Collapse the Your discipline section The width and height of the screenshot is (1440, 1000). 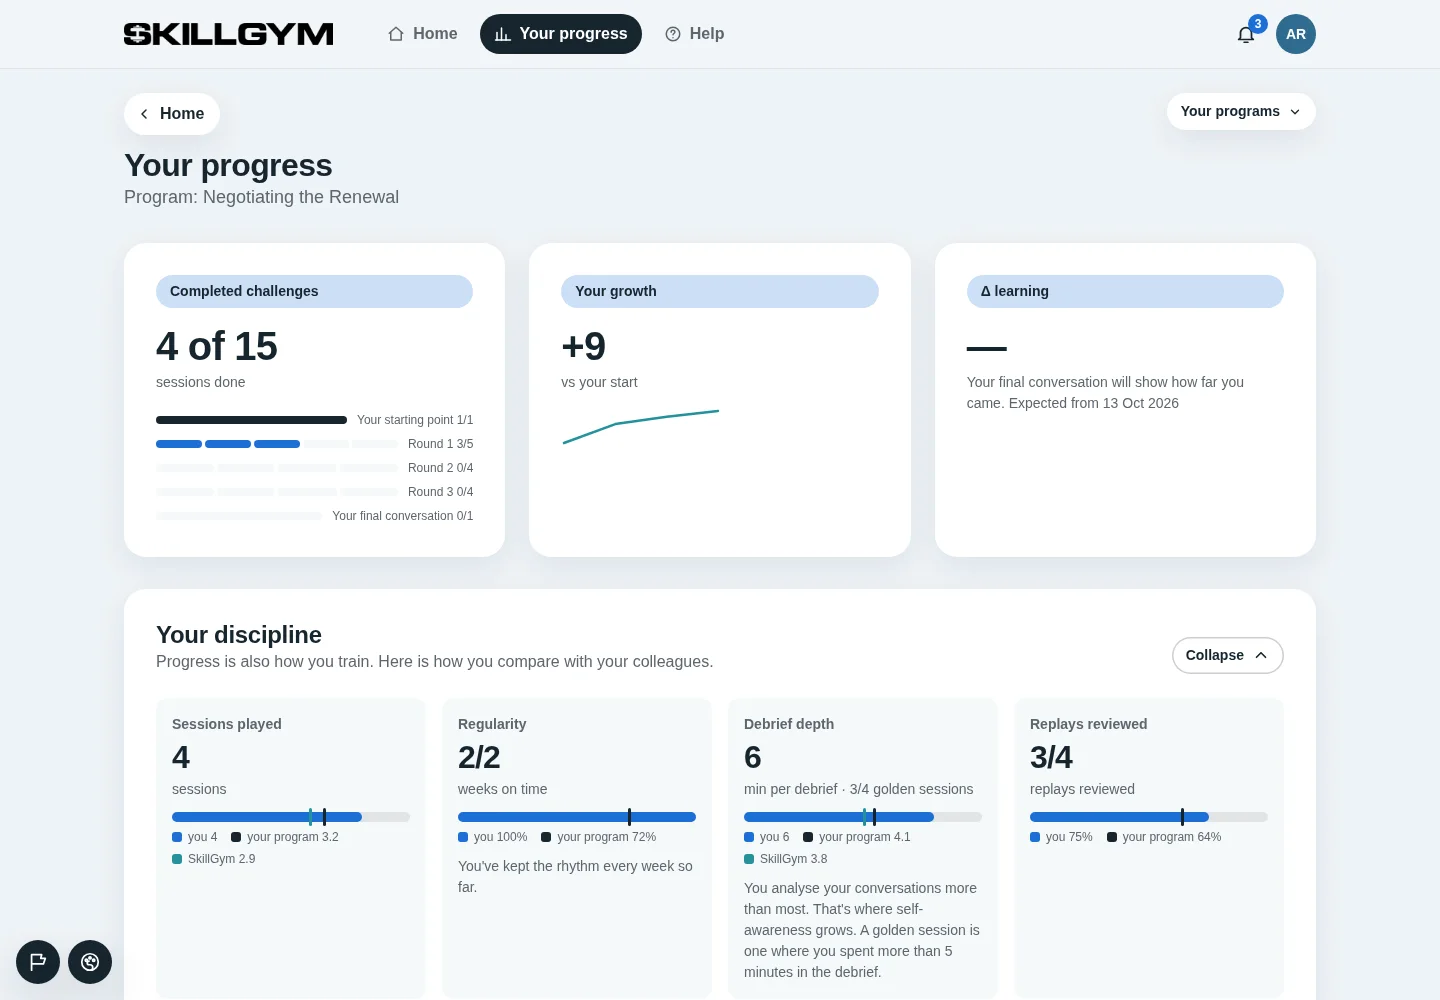tap(1228, 655)
